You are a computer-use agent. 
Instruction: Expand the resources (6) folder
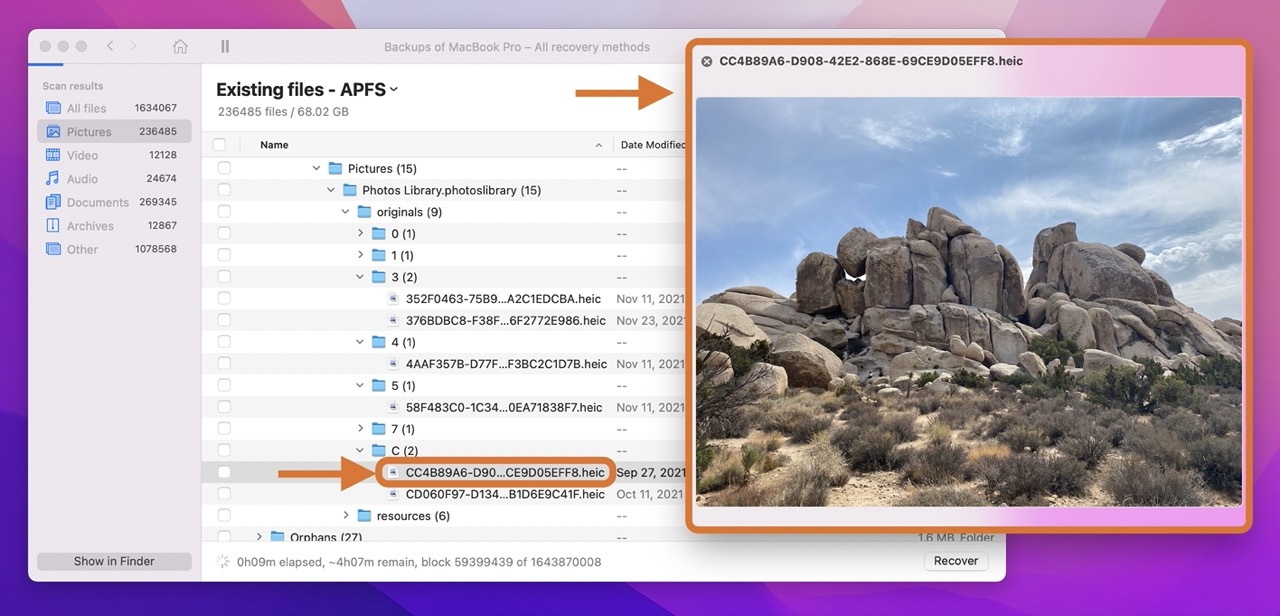click(347, 515)
